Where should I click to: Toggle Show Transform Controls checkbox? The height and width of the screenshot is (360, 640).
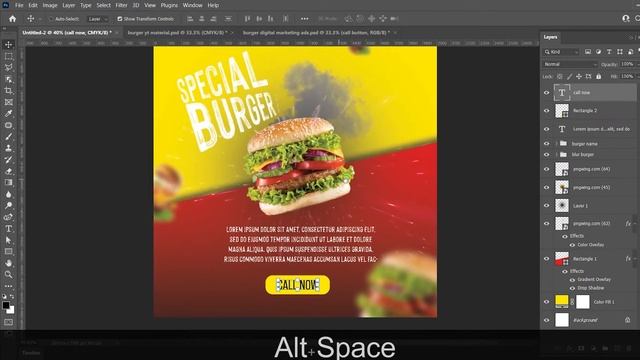coord(120,19)
